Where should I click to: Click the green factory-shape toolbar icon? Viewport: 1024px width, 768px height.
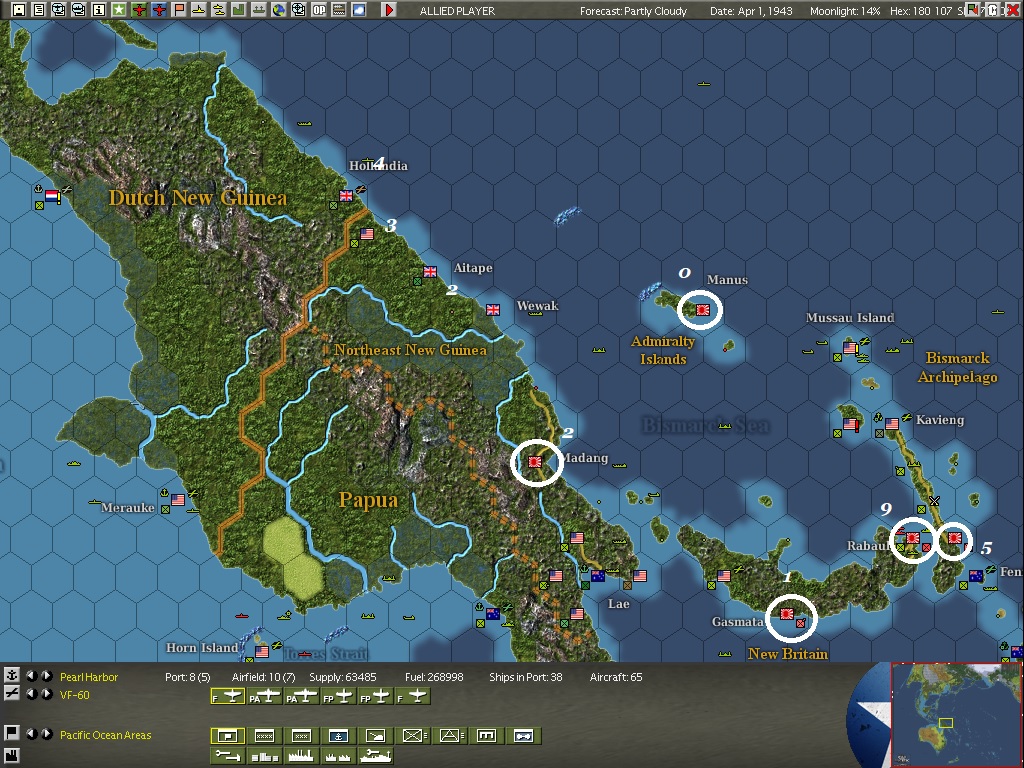coord(238,9)
